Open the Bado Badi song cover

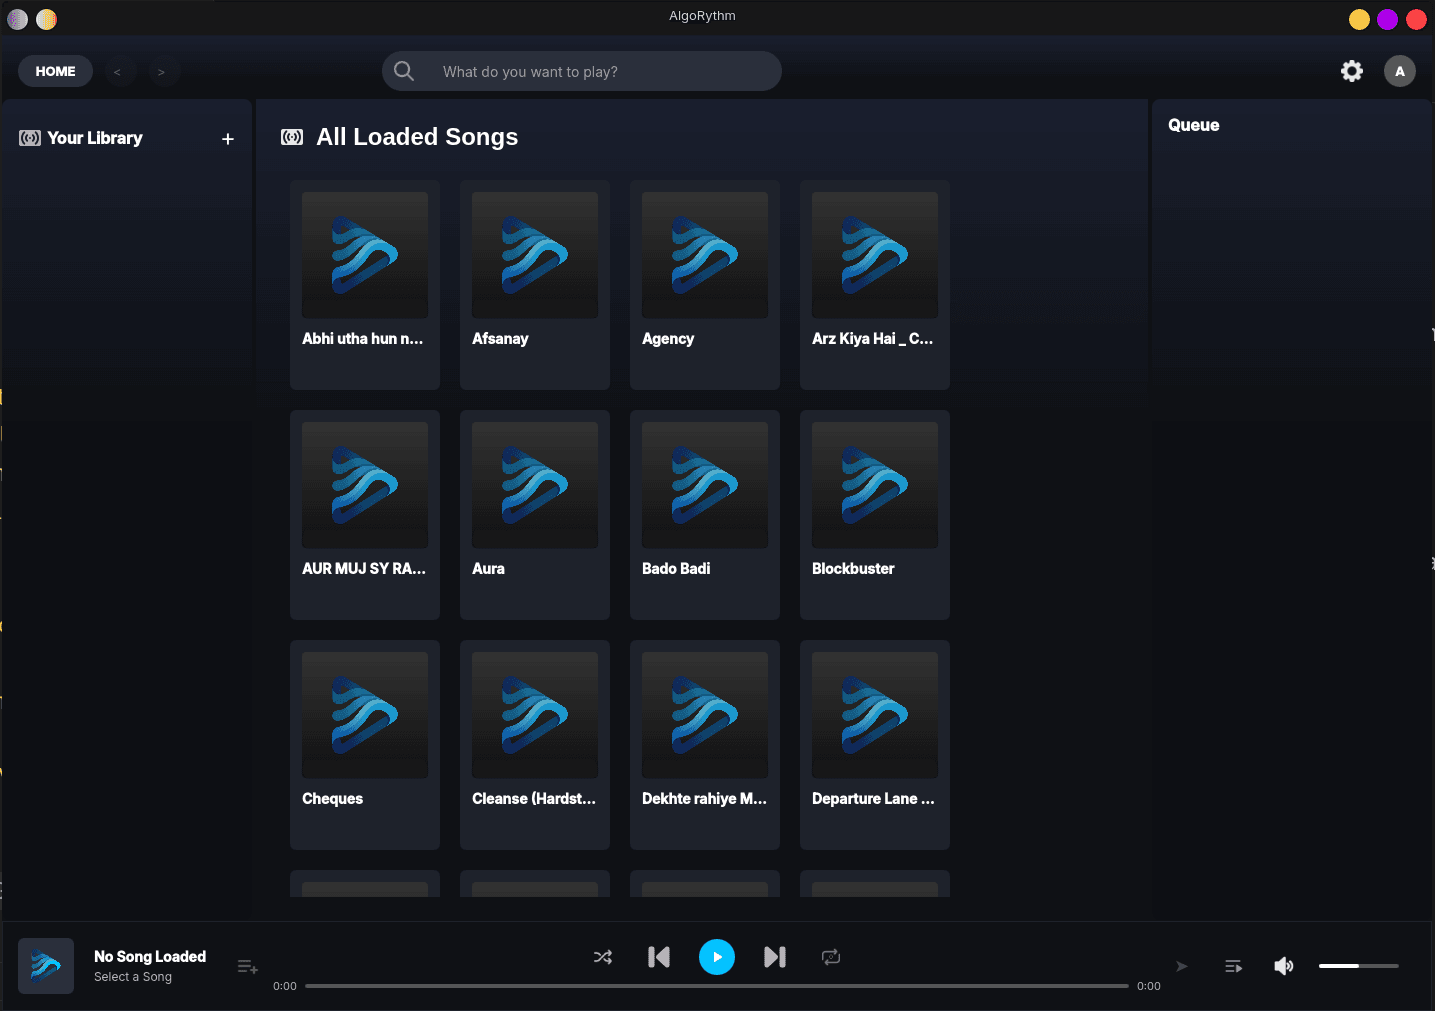pyautogui.click(x=705, y=485)
